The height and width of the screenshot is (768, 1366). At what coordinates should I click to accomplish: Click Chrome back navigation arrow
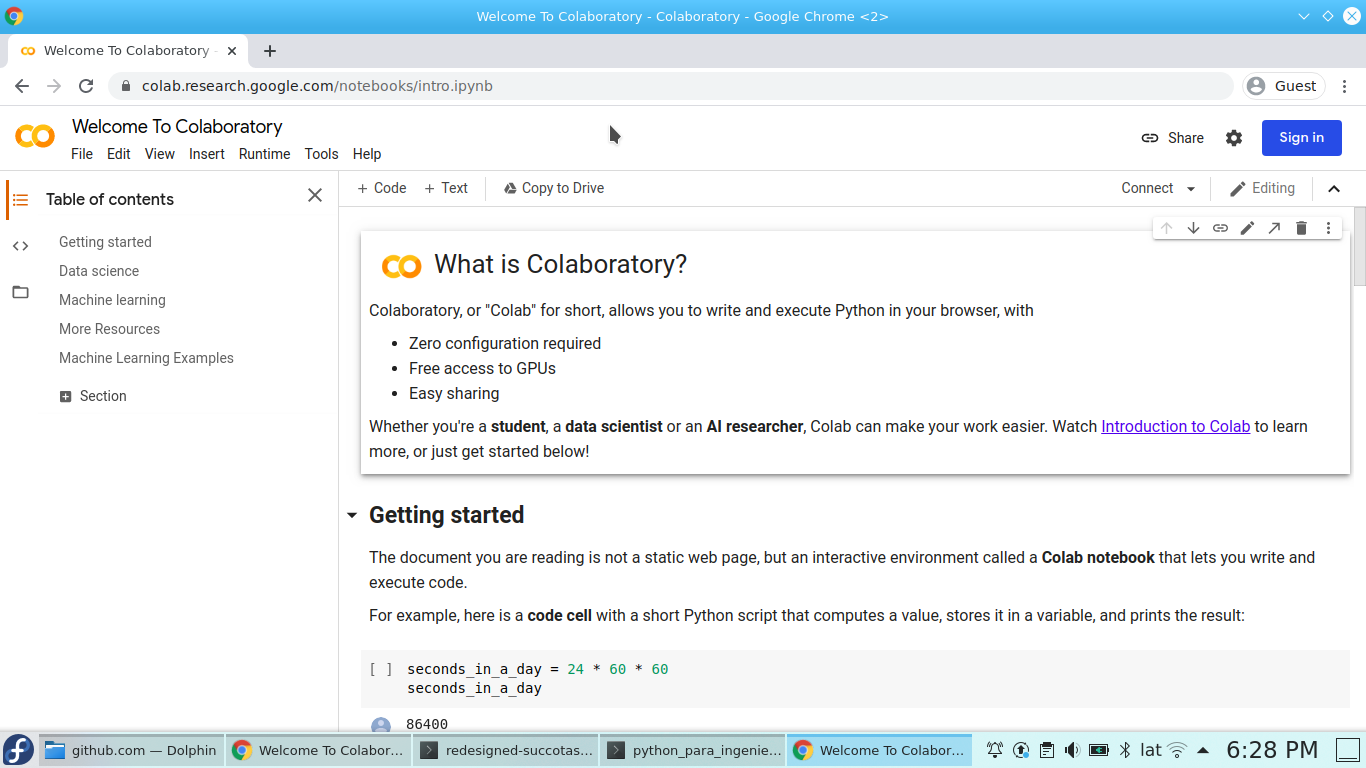click(22, 86)
